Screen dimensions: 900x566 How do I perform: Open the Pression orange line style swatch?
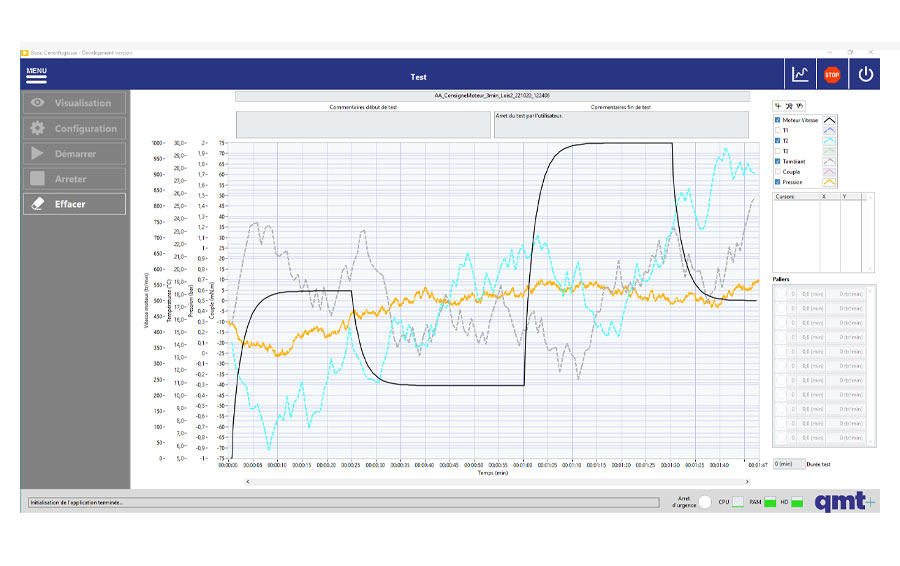pos(829,182)
